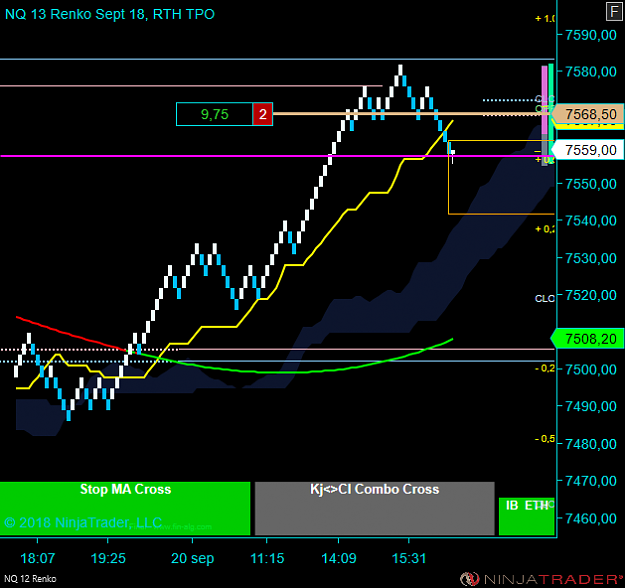Click the 7590,00 price axis label

pos(591,35)
